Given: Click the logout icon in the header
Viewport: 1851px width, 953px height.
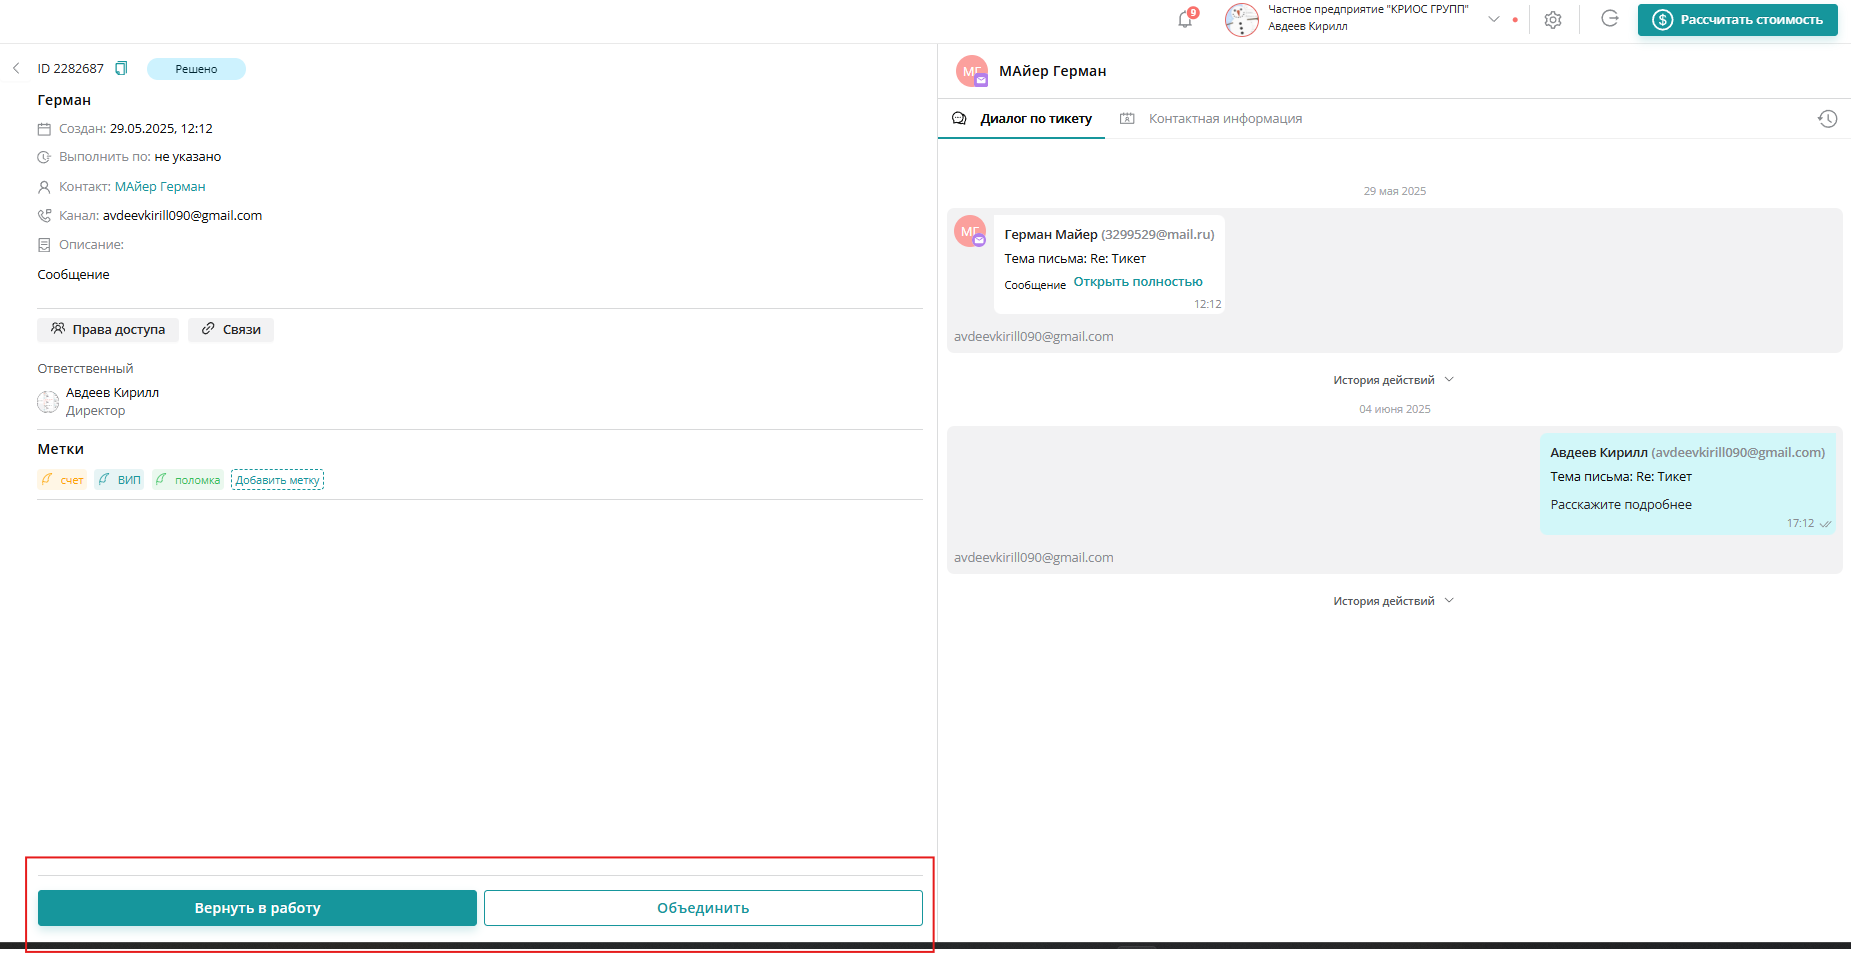Looking at the screenshot, I should 1610,19.
